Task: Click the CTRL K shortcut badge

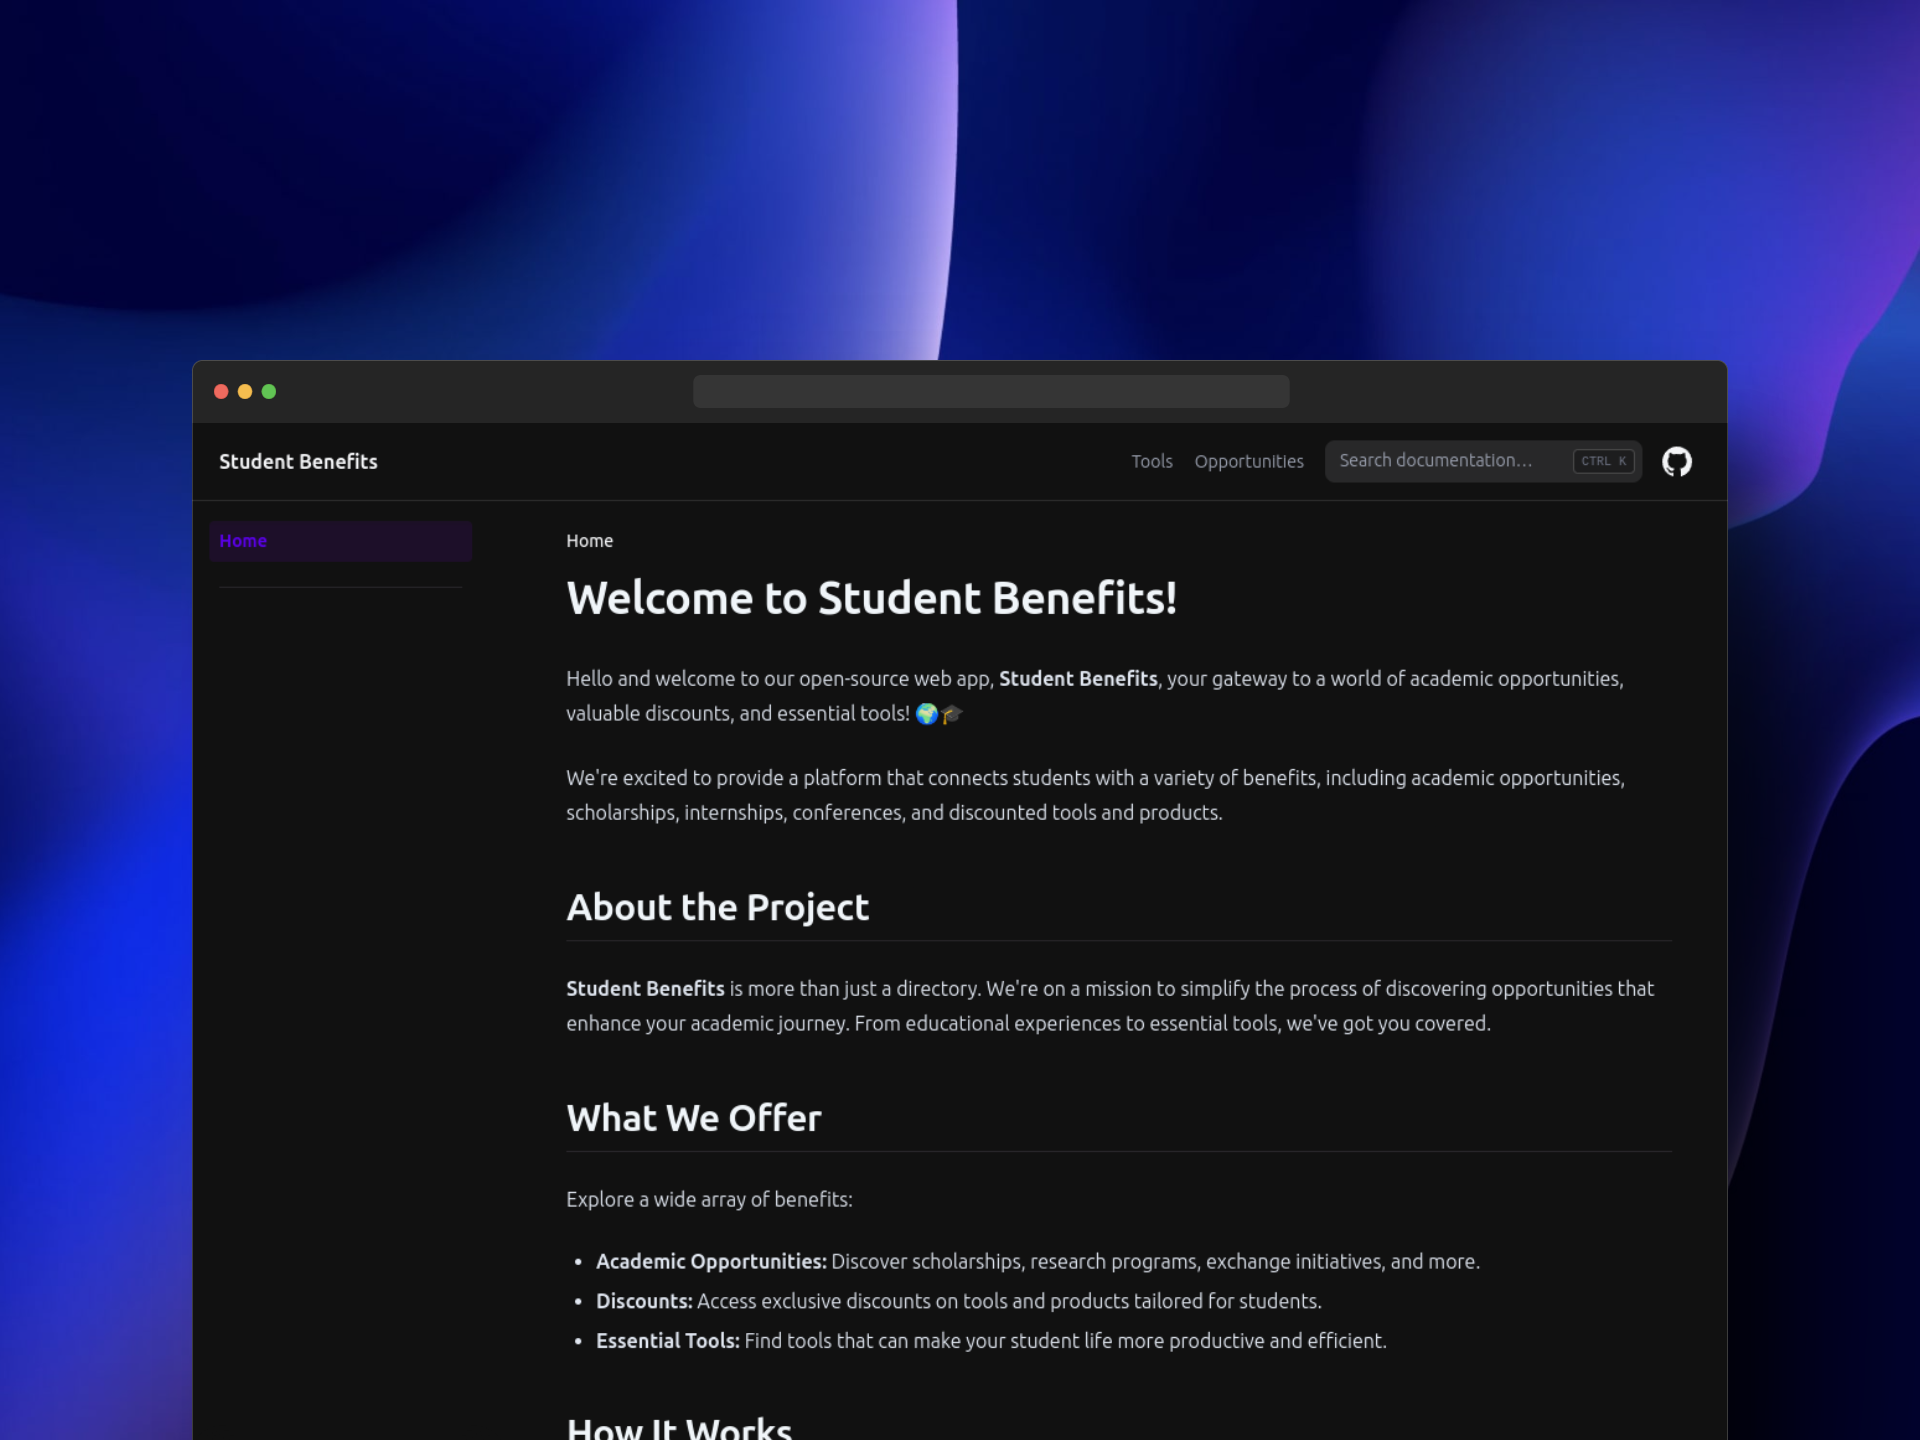Action: coord(1603,461)
